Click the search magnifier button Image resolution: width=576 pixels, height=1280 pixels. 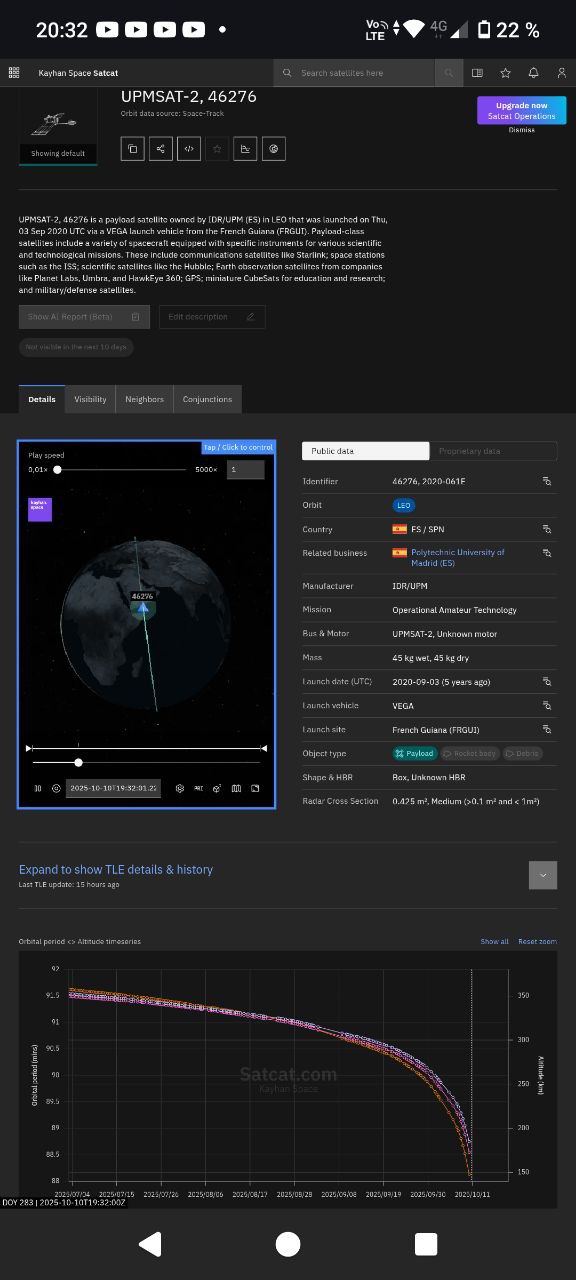(449, 73)
